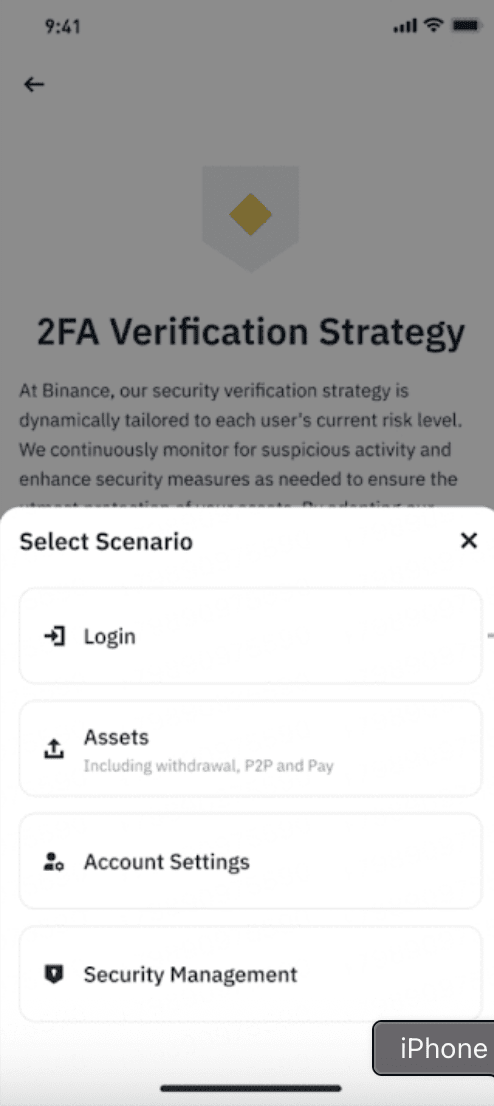Tap the 9:41 clock display
Image resolution: width=494 pixels, height=1106 pixels.
pos(63,27)
